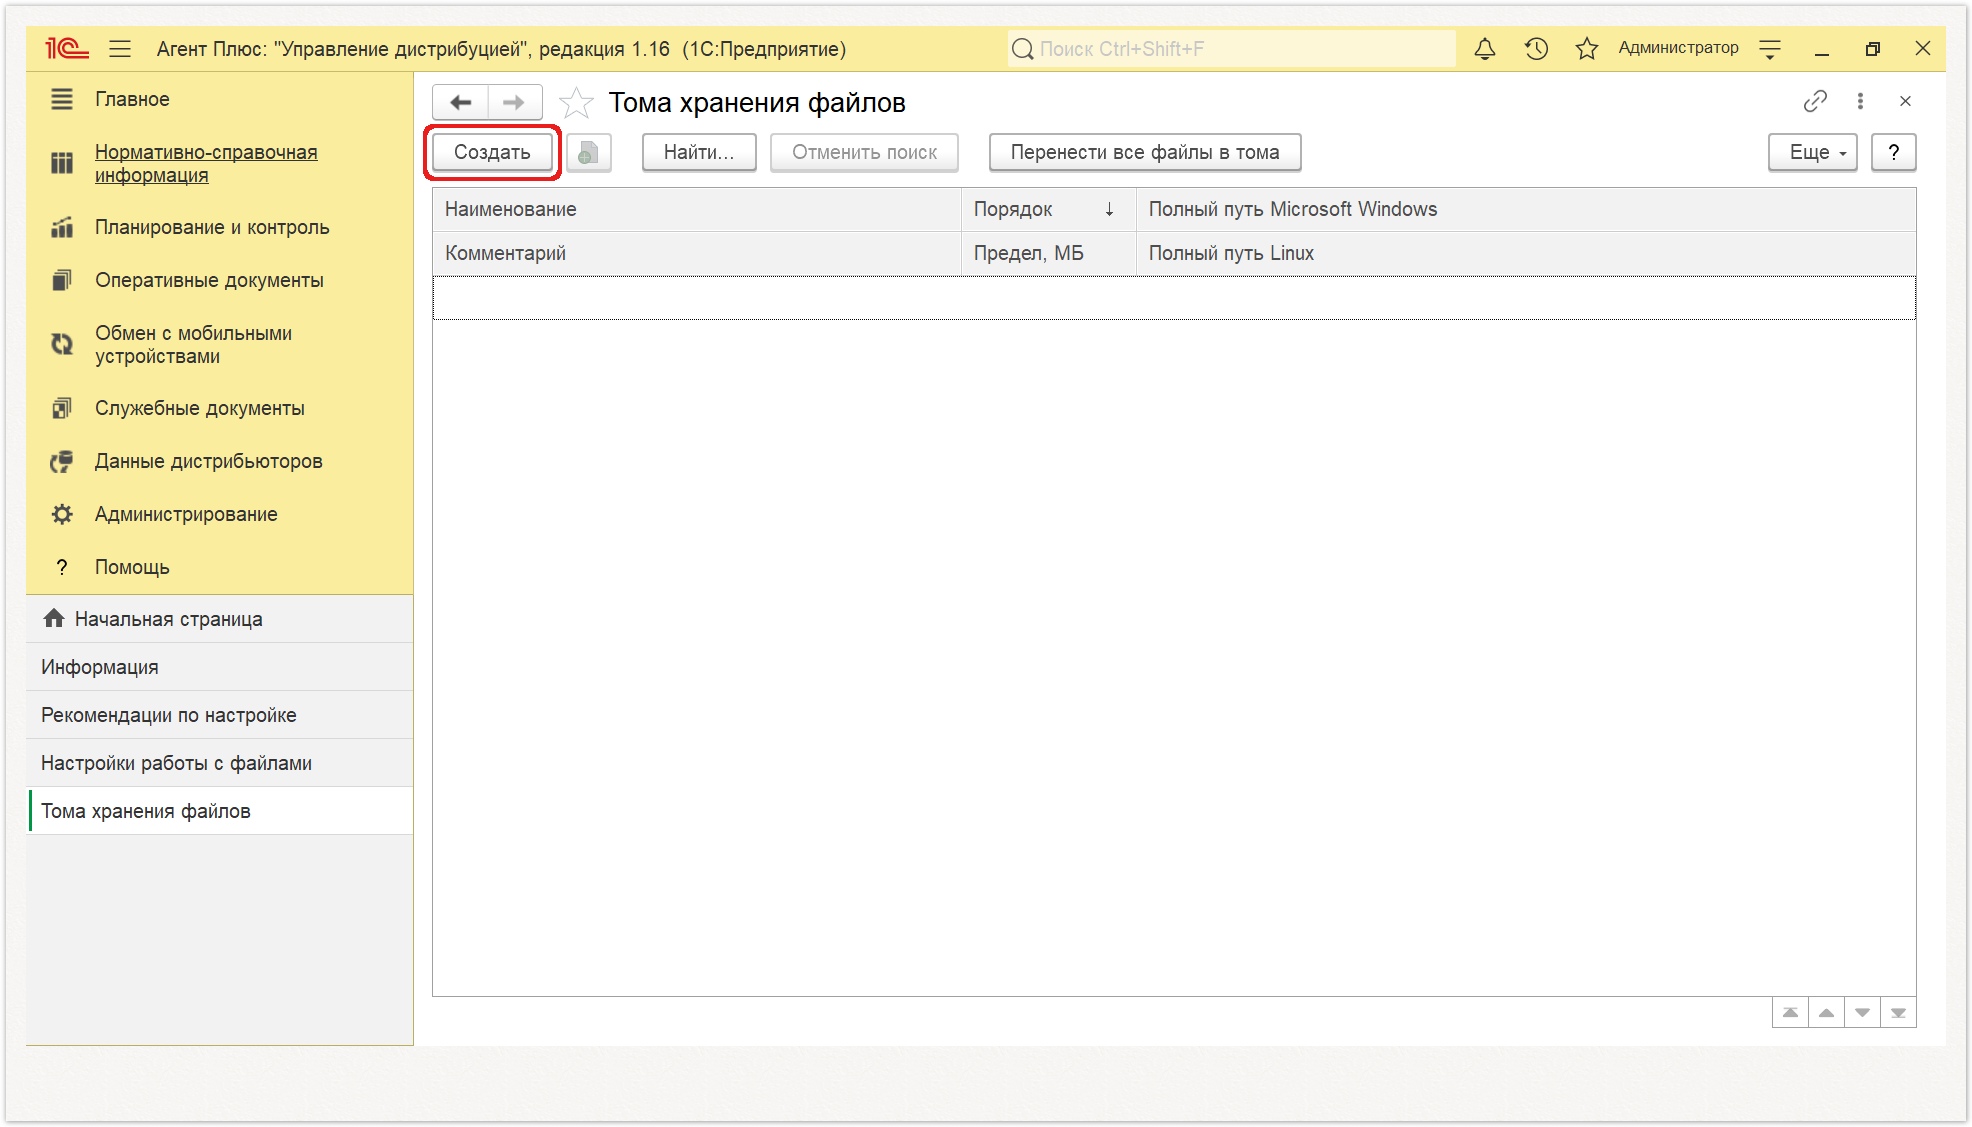This screenshot has width=1972, height=1127.
Task: Click the Помощь question mark icon
Action: click(x=62, y=567)
